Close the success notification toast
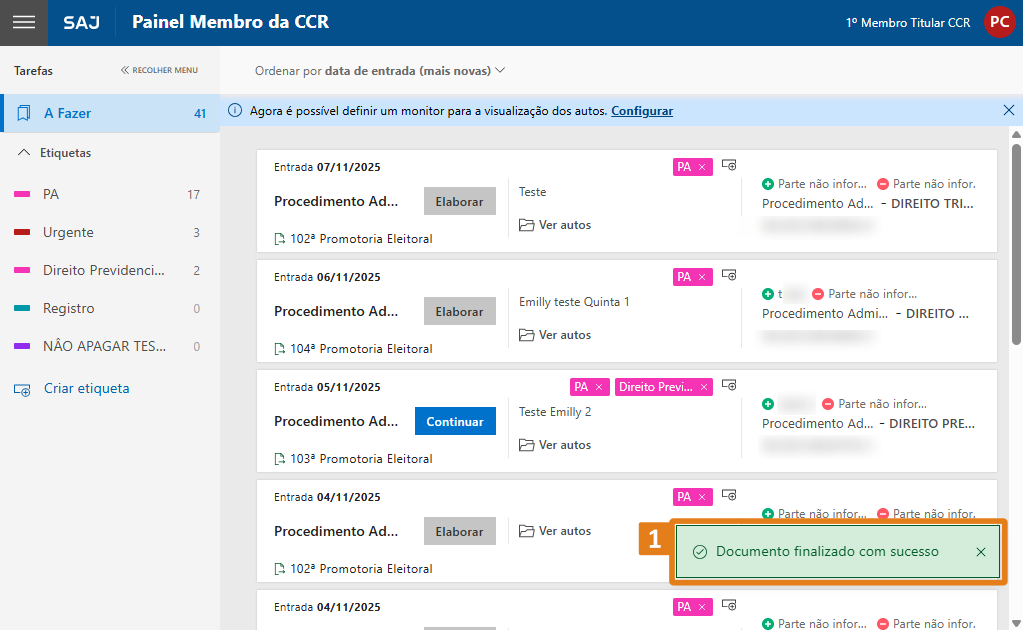Screen dimensions: 1023x630 pos(980,552)
